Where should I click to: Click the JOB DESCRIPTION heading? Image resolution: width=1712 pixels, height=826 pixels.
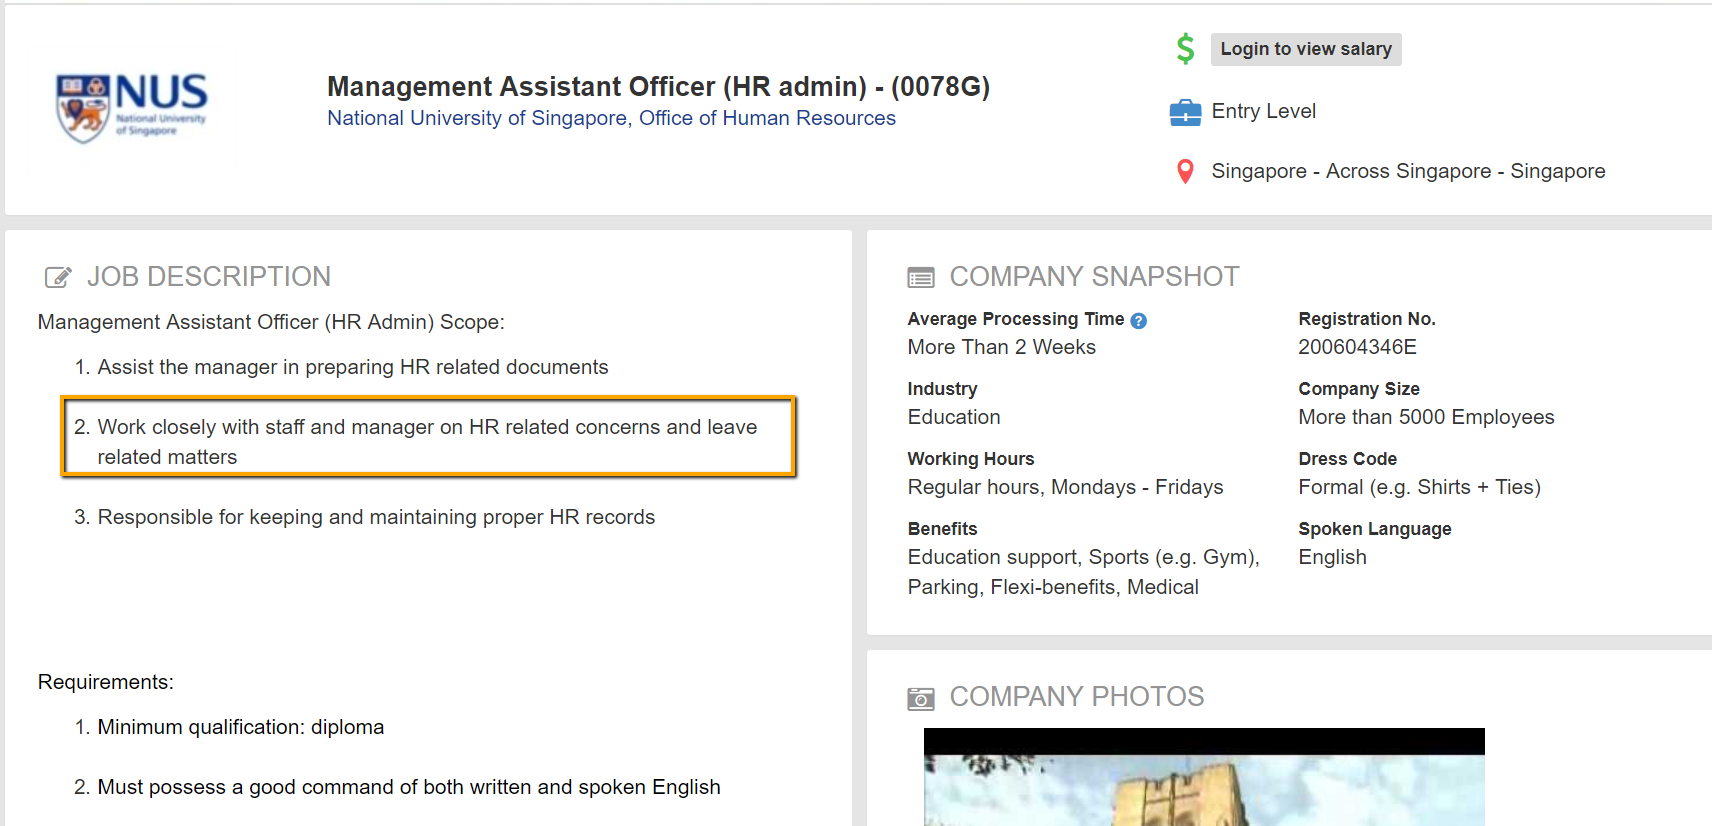(x=208, y=276)
